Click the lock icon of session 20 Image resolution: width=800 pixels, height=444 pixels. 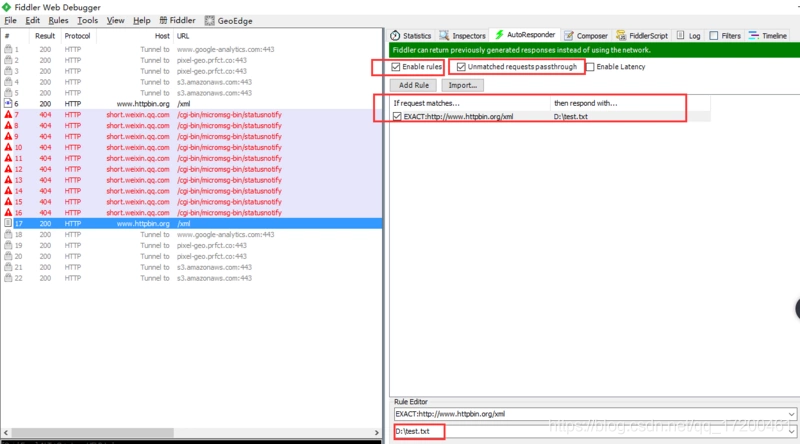8,256
